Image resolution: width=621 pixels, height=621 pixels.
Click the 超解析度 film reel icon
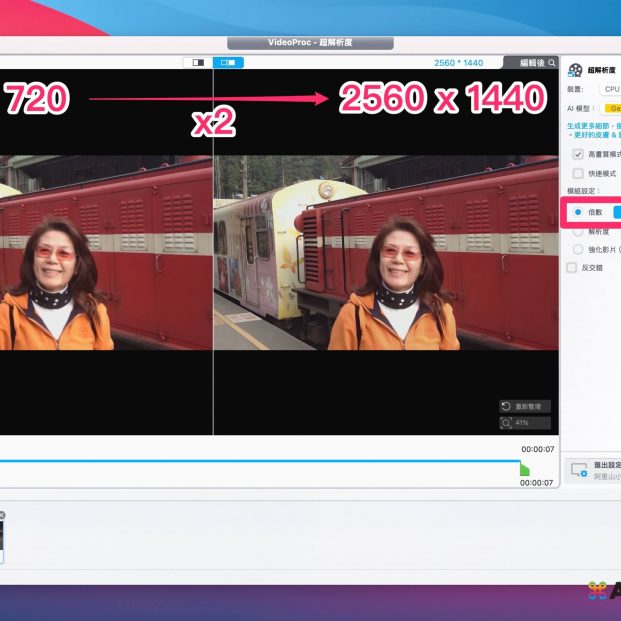[575, 70]
